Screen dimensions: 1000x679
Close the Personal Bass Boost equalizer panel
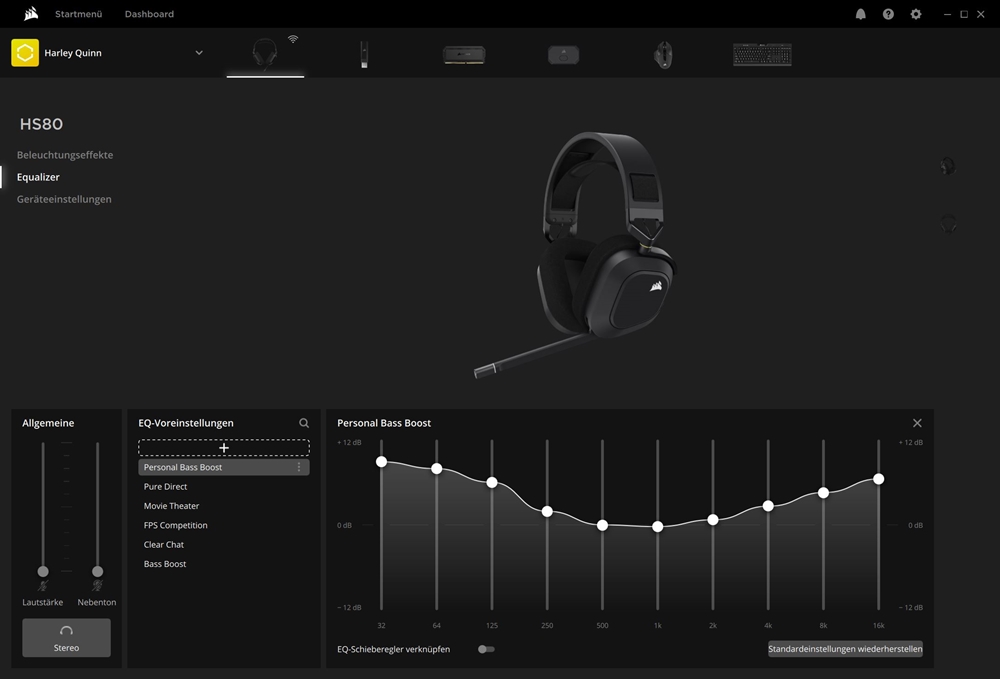[x=917, y=423]
